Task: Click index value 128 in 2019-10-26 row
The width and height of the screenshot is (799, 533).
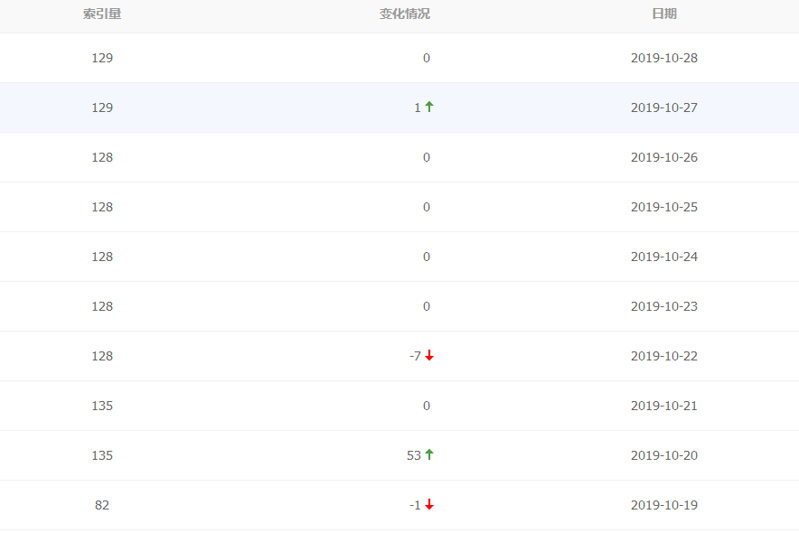Action: click(x=102, y=157)
